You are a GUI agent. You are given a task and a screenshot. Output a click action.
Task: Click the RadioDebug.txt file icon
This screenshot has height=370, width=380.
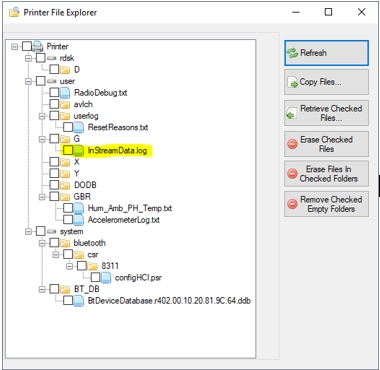(65, 93)
